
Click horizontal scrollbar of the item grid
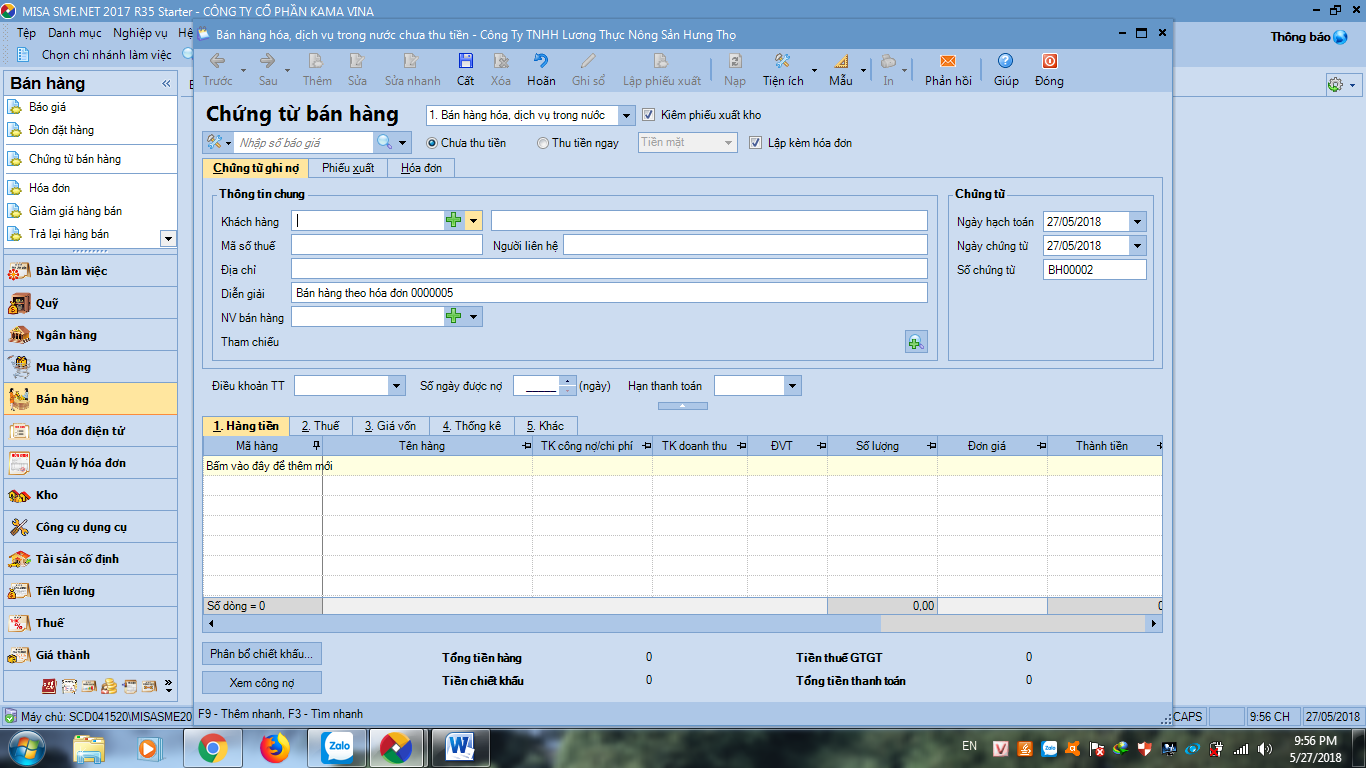[x=682, y=623]
